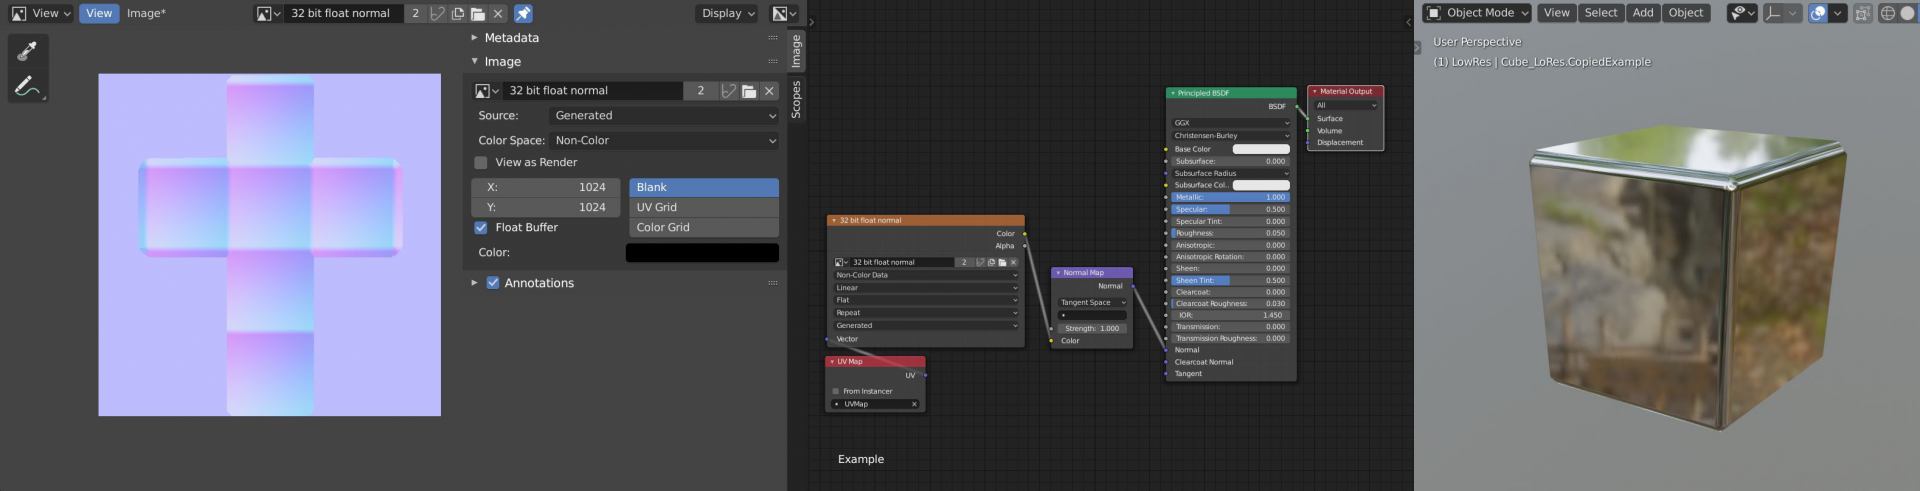
Task: Browse image icon in texture node
Action: click(841, 262)
